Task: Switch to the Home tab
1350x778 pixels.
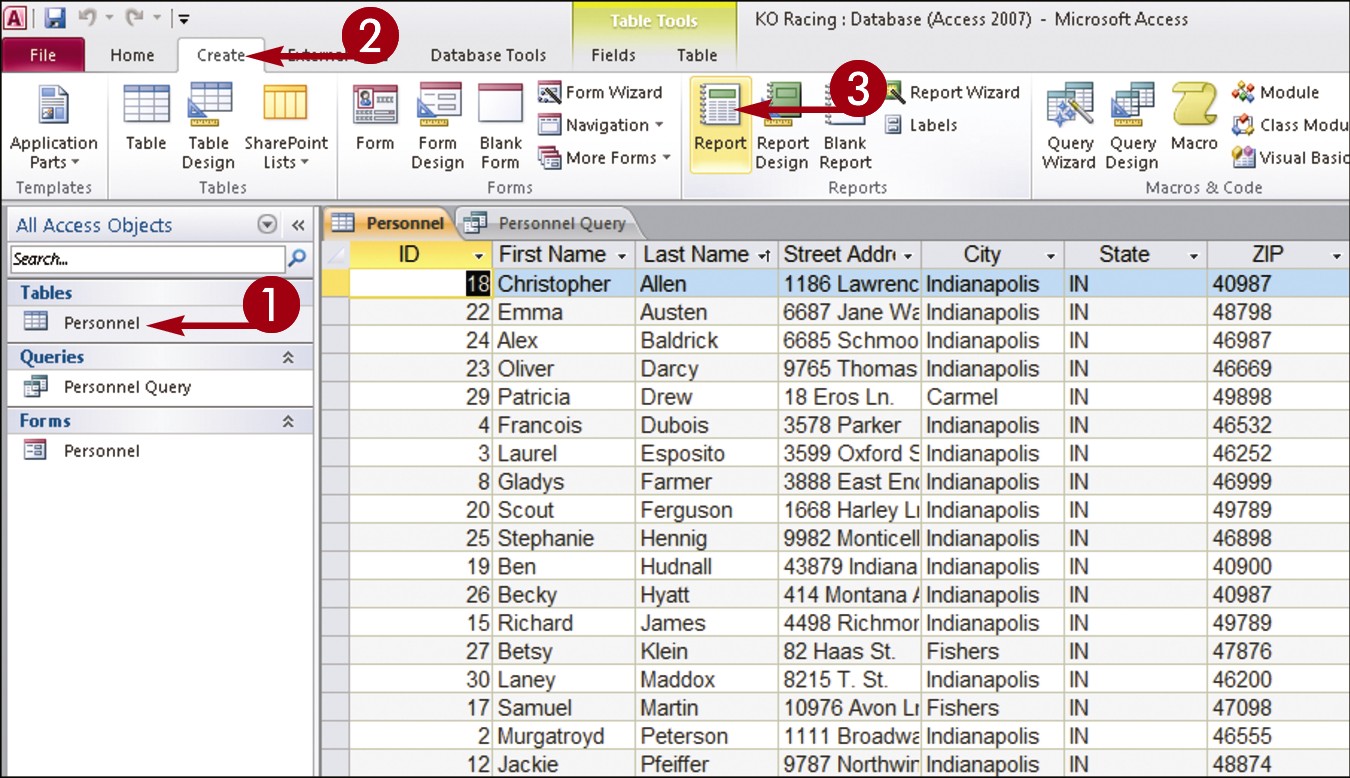Action: [132, 55]
